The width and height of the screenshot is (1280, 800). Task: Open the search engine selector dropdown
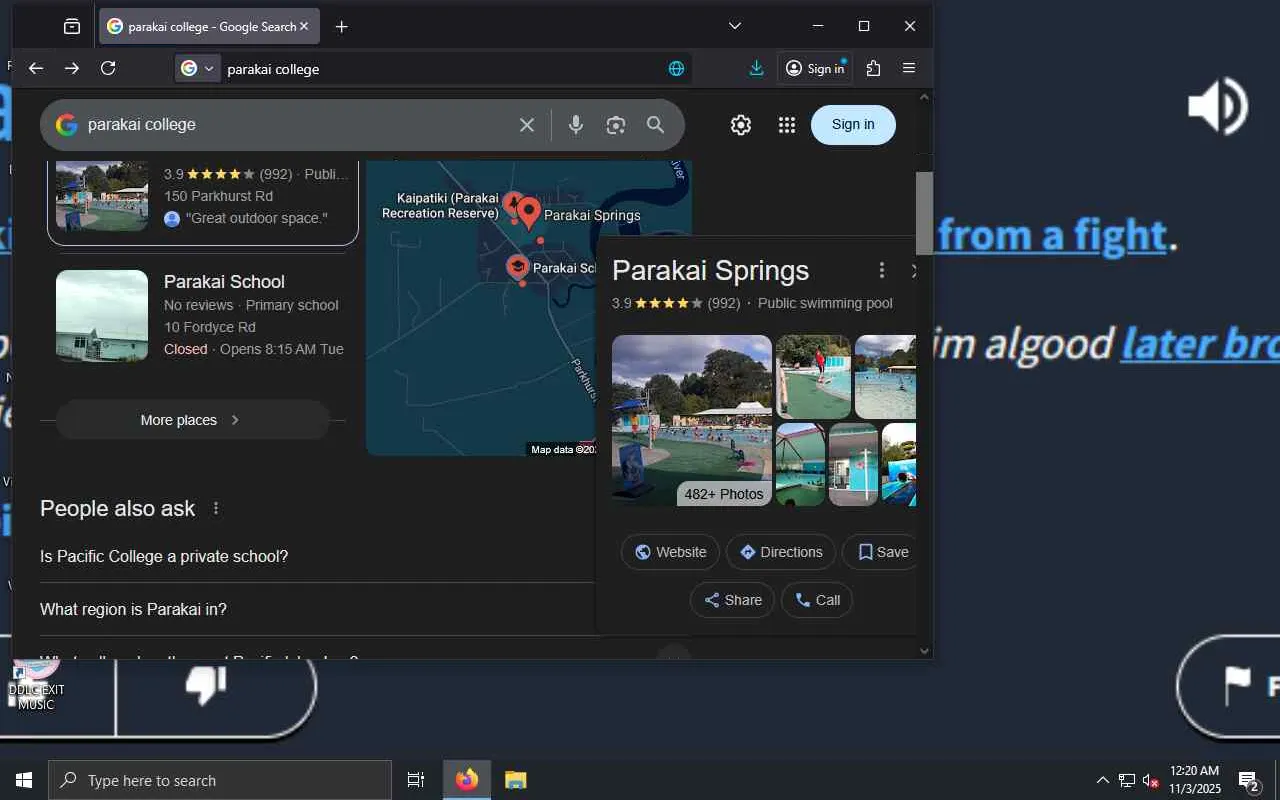click(x=198, y=68)
